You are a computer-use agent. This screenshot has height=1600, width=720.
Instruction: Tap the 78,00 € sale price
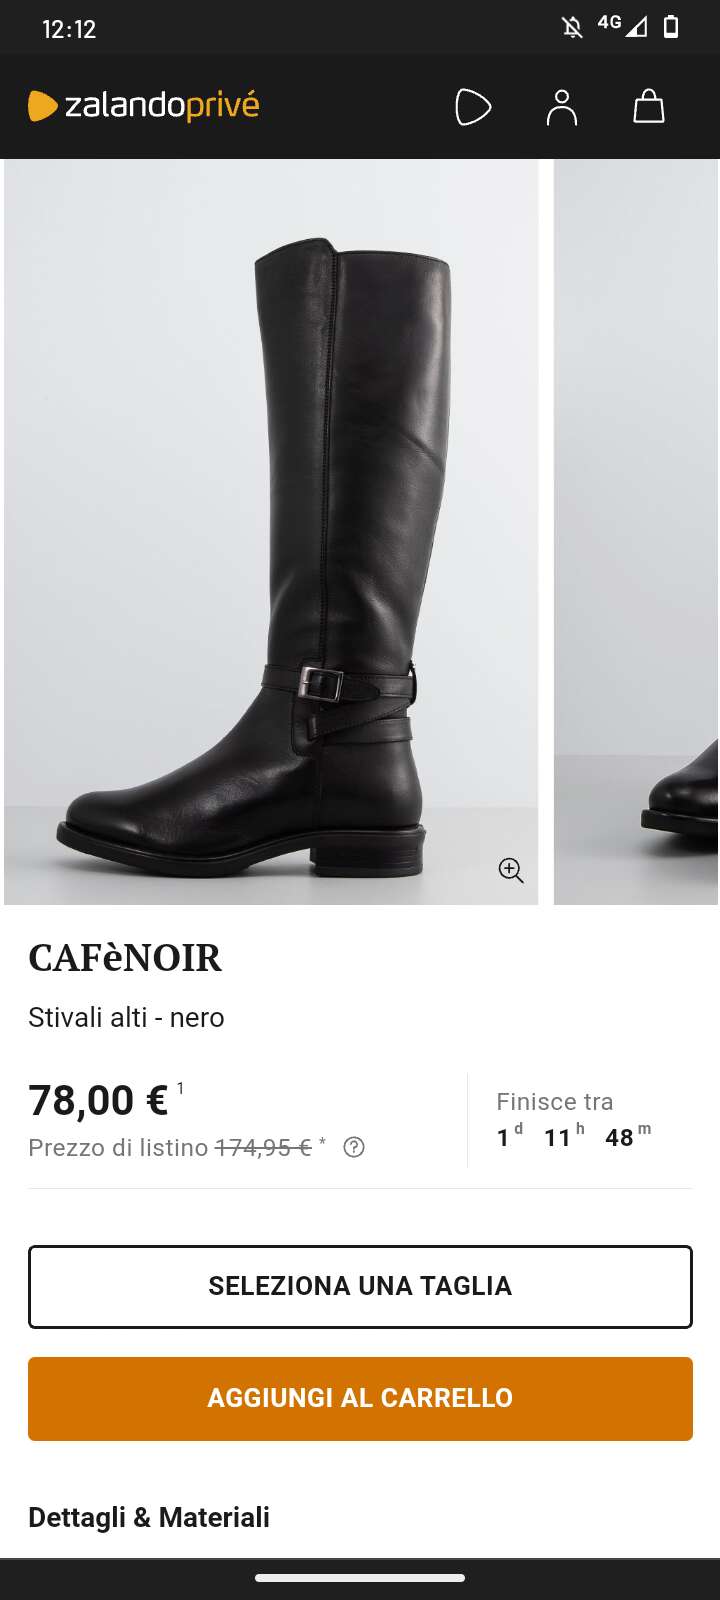pos(98,1100)
